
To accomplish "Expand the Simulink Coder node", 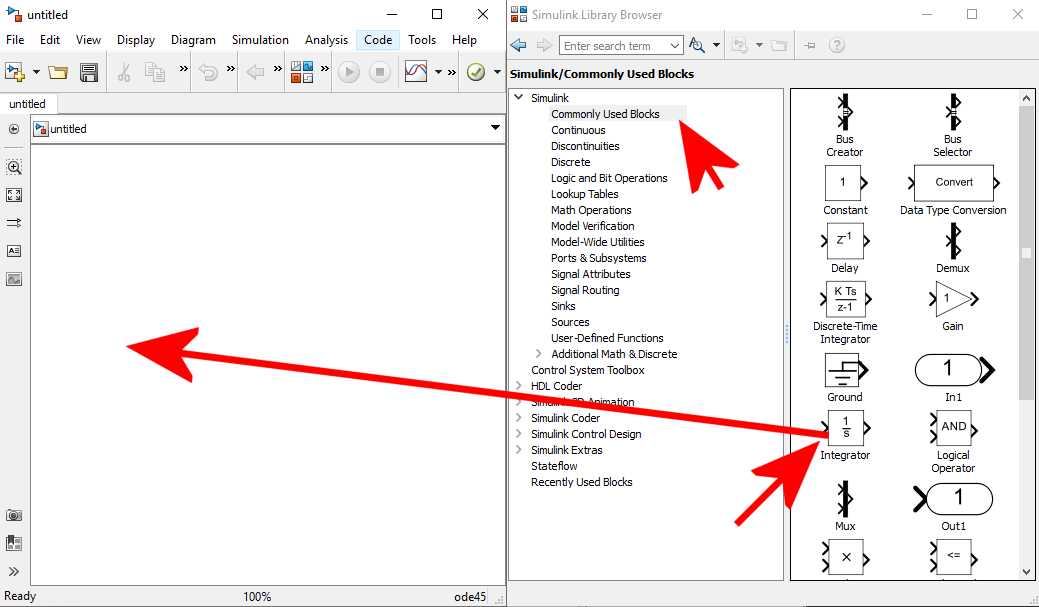I will pos(519,417).
